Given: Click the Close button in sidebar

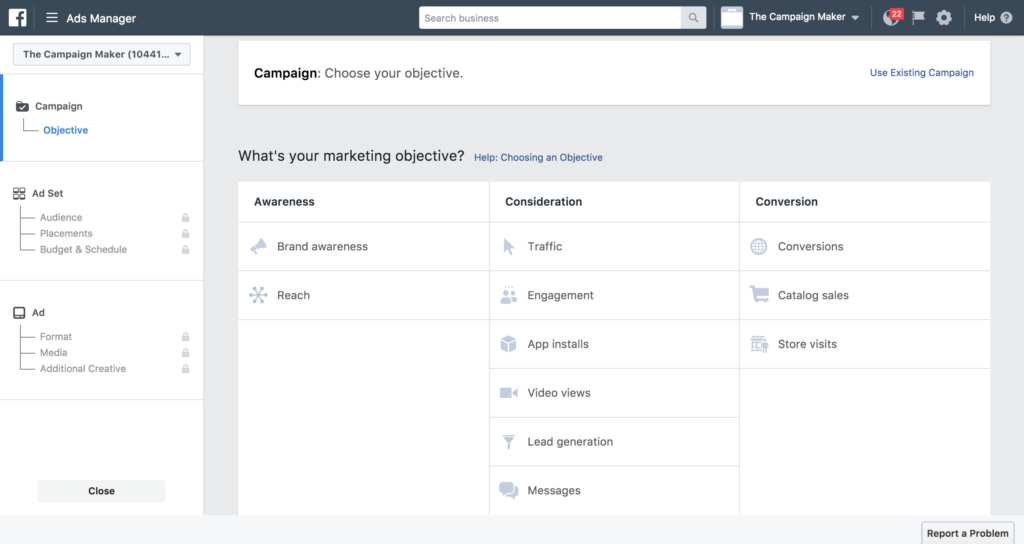Looking at the screenshot, I should [101, 491].
